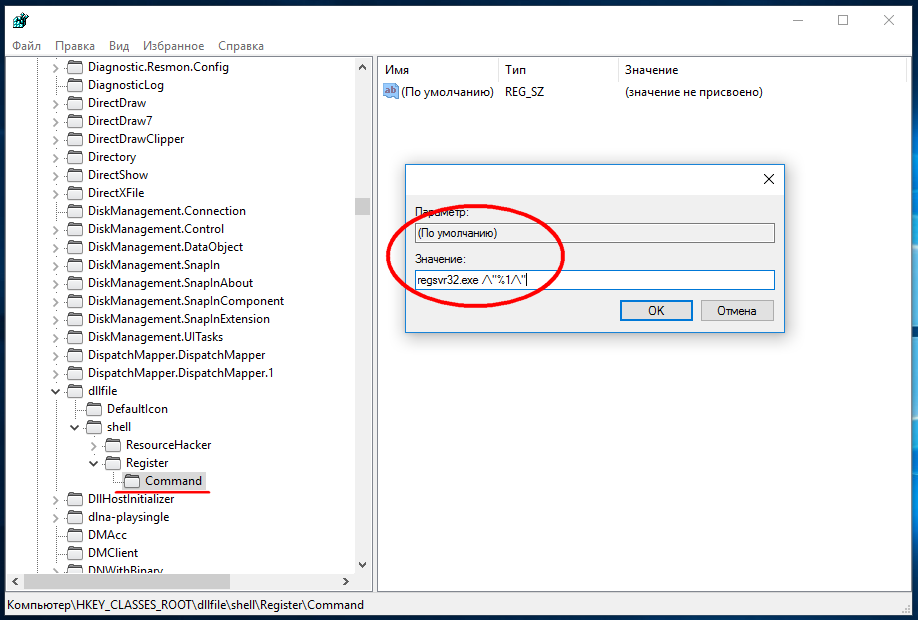Open the Справка menu
The height and width of the screenshot is (620, 918).
(x=241, y=46)
